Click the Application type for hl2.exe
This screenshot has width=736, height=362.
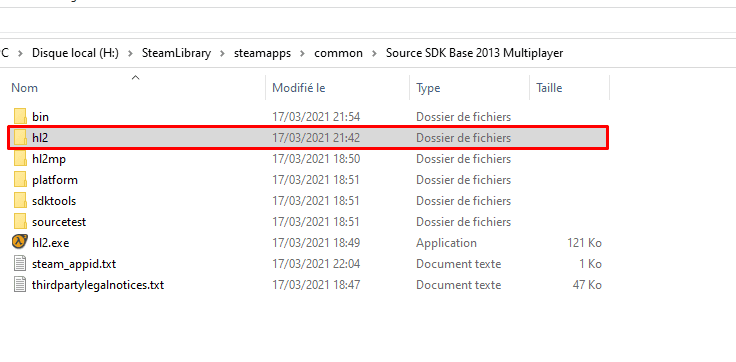[446, 243]
